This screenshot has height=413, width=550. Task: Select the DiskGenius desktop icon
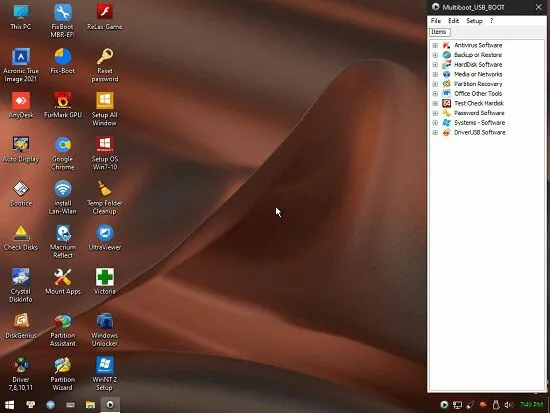[x=21, y=326]
